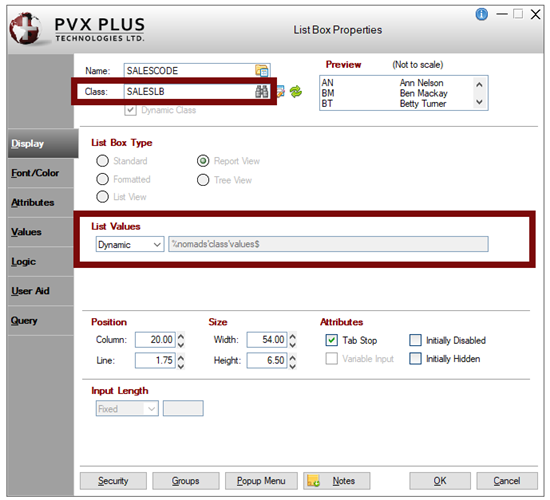Screen dimensions: 550x500
Task: Open the Name field lookup icon
Action: pos(262,71)
